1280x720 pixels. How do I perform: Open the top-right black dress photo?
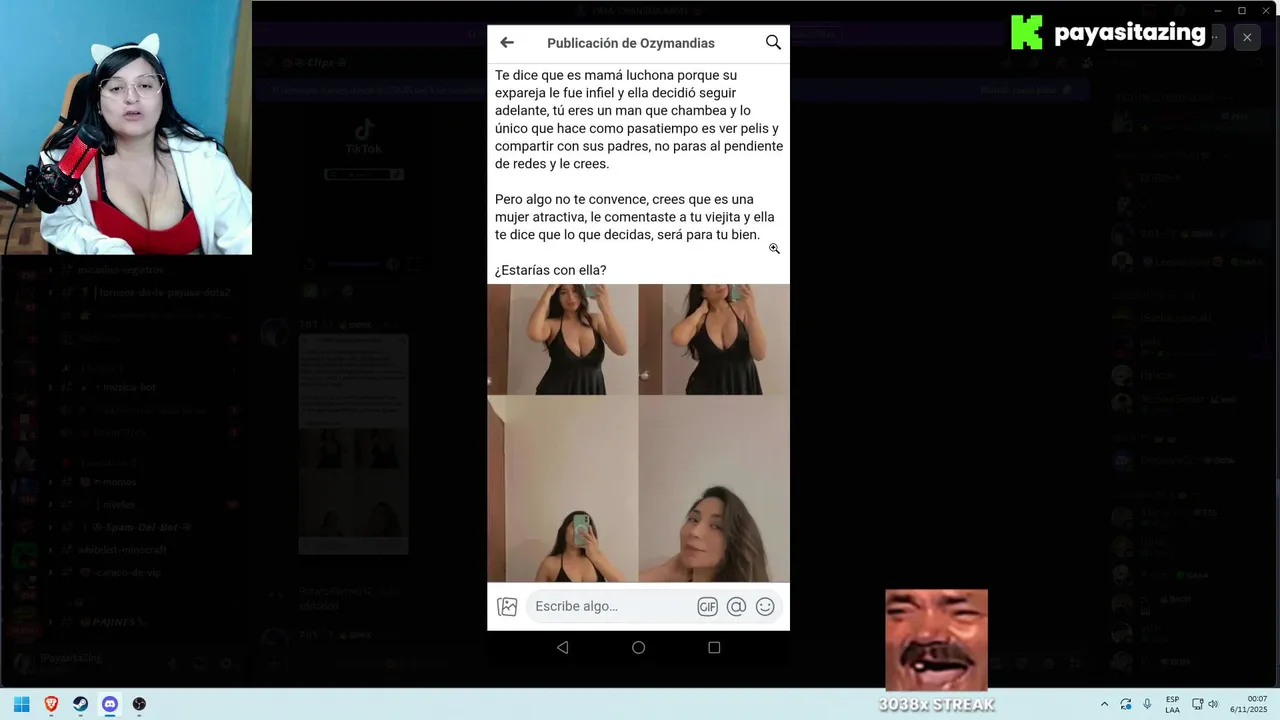(x=714, y=339)
